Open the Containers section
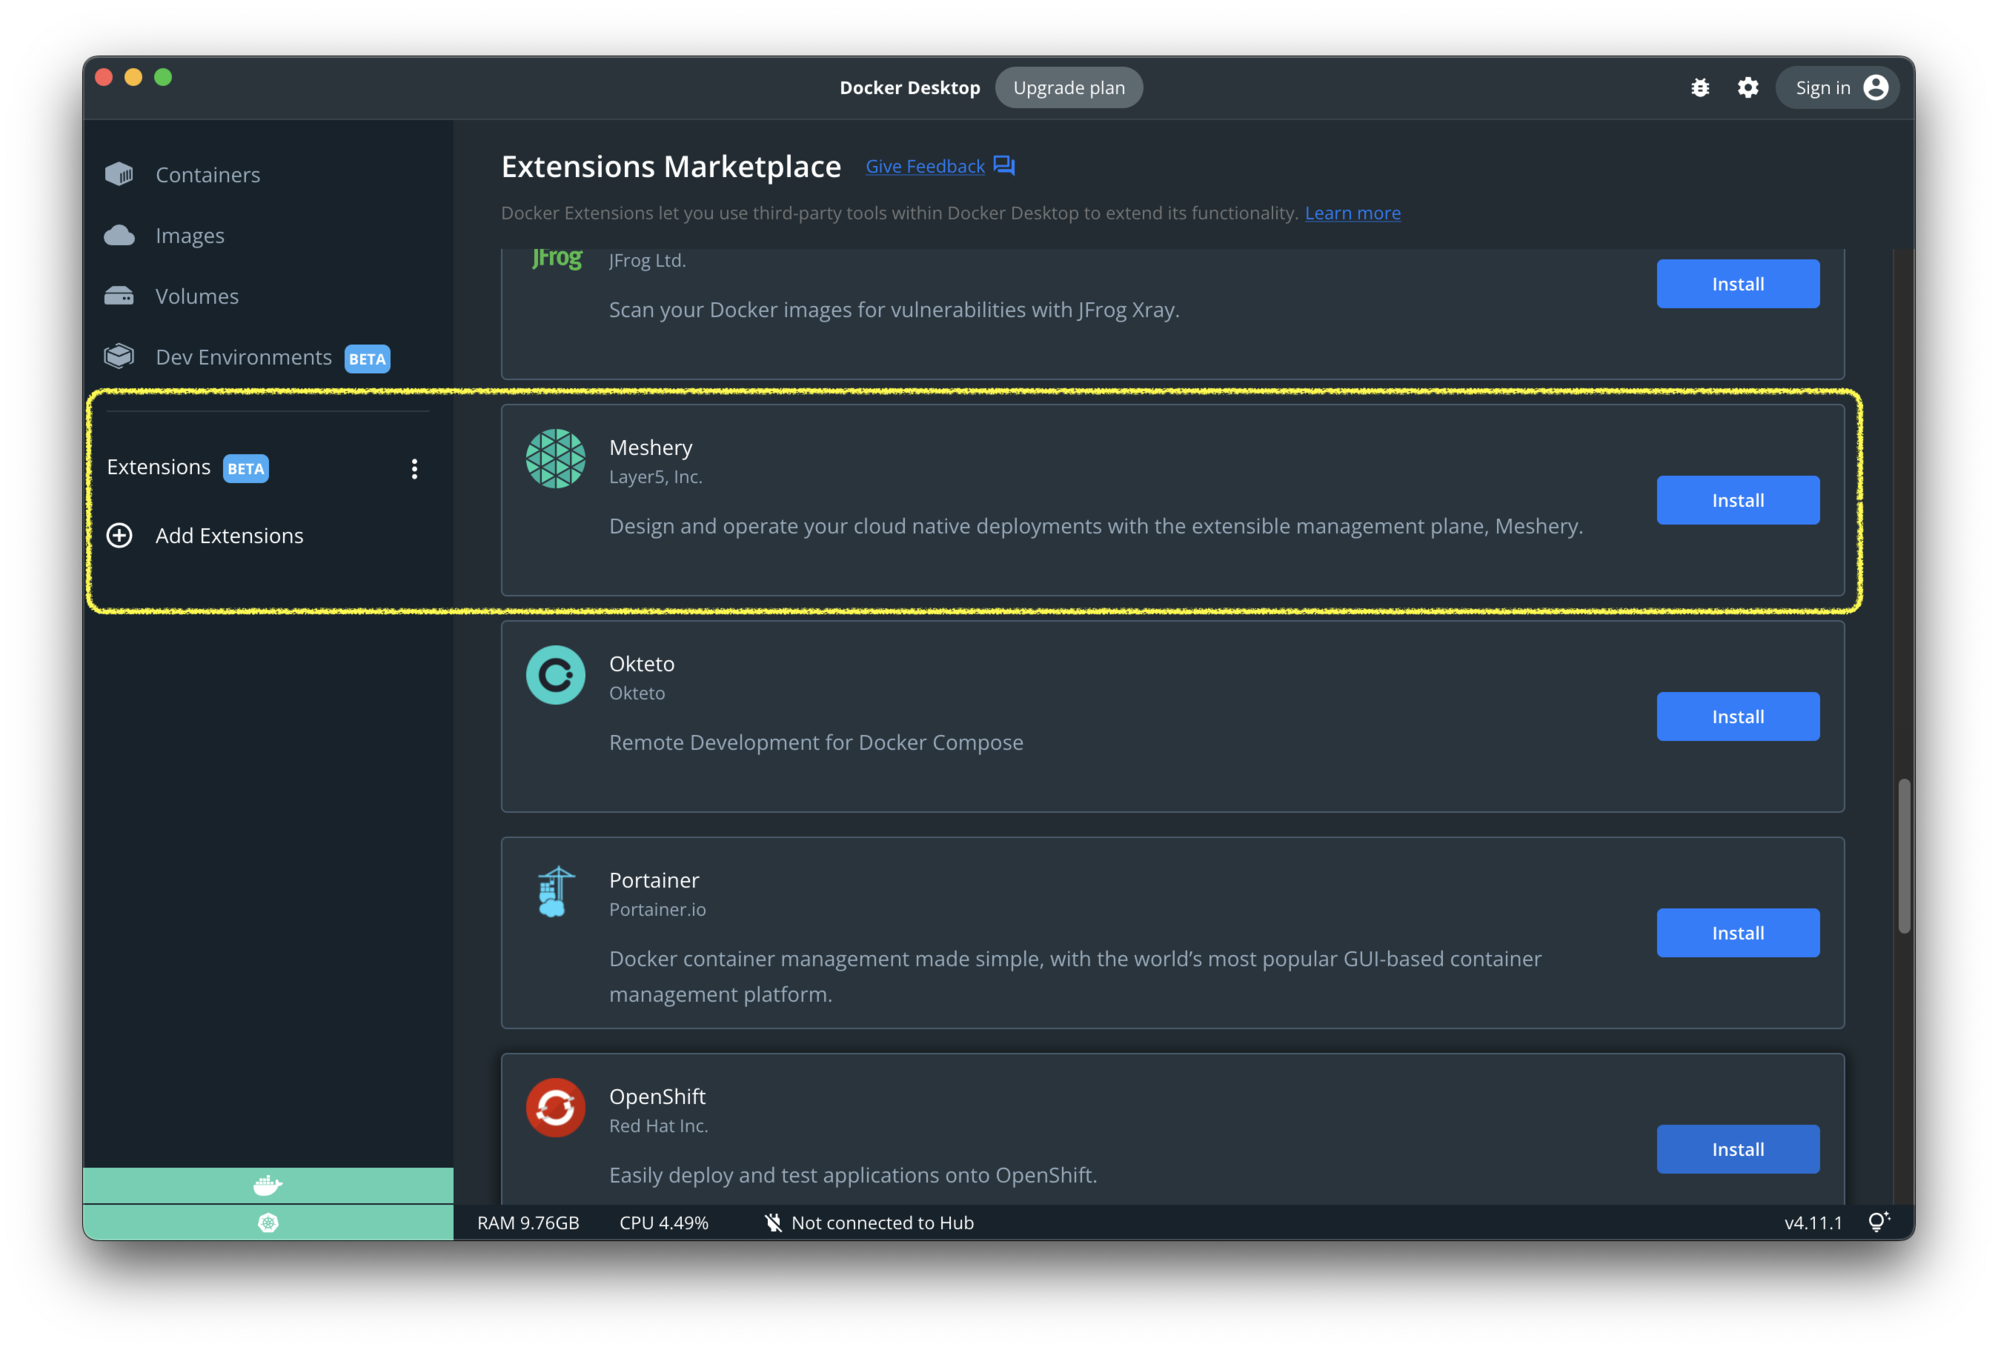The image size is (1998, 1350). coord(207,175)
